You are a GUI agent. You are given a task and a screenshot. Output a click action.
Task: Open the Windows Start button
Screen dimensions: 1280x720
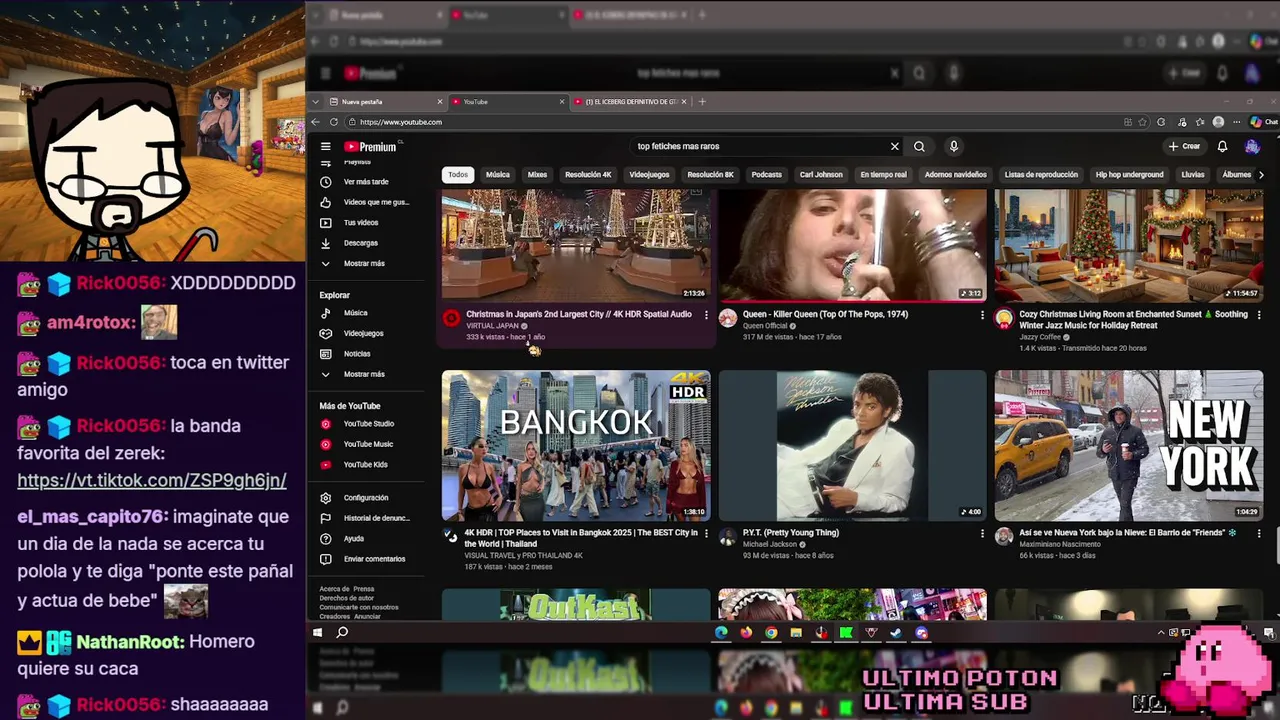317,633
